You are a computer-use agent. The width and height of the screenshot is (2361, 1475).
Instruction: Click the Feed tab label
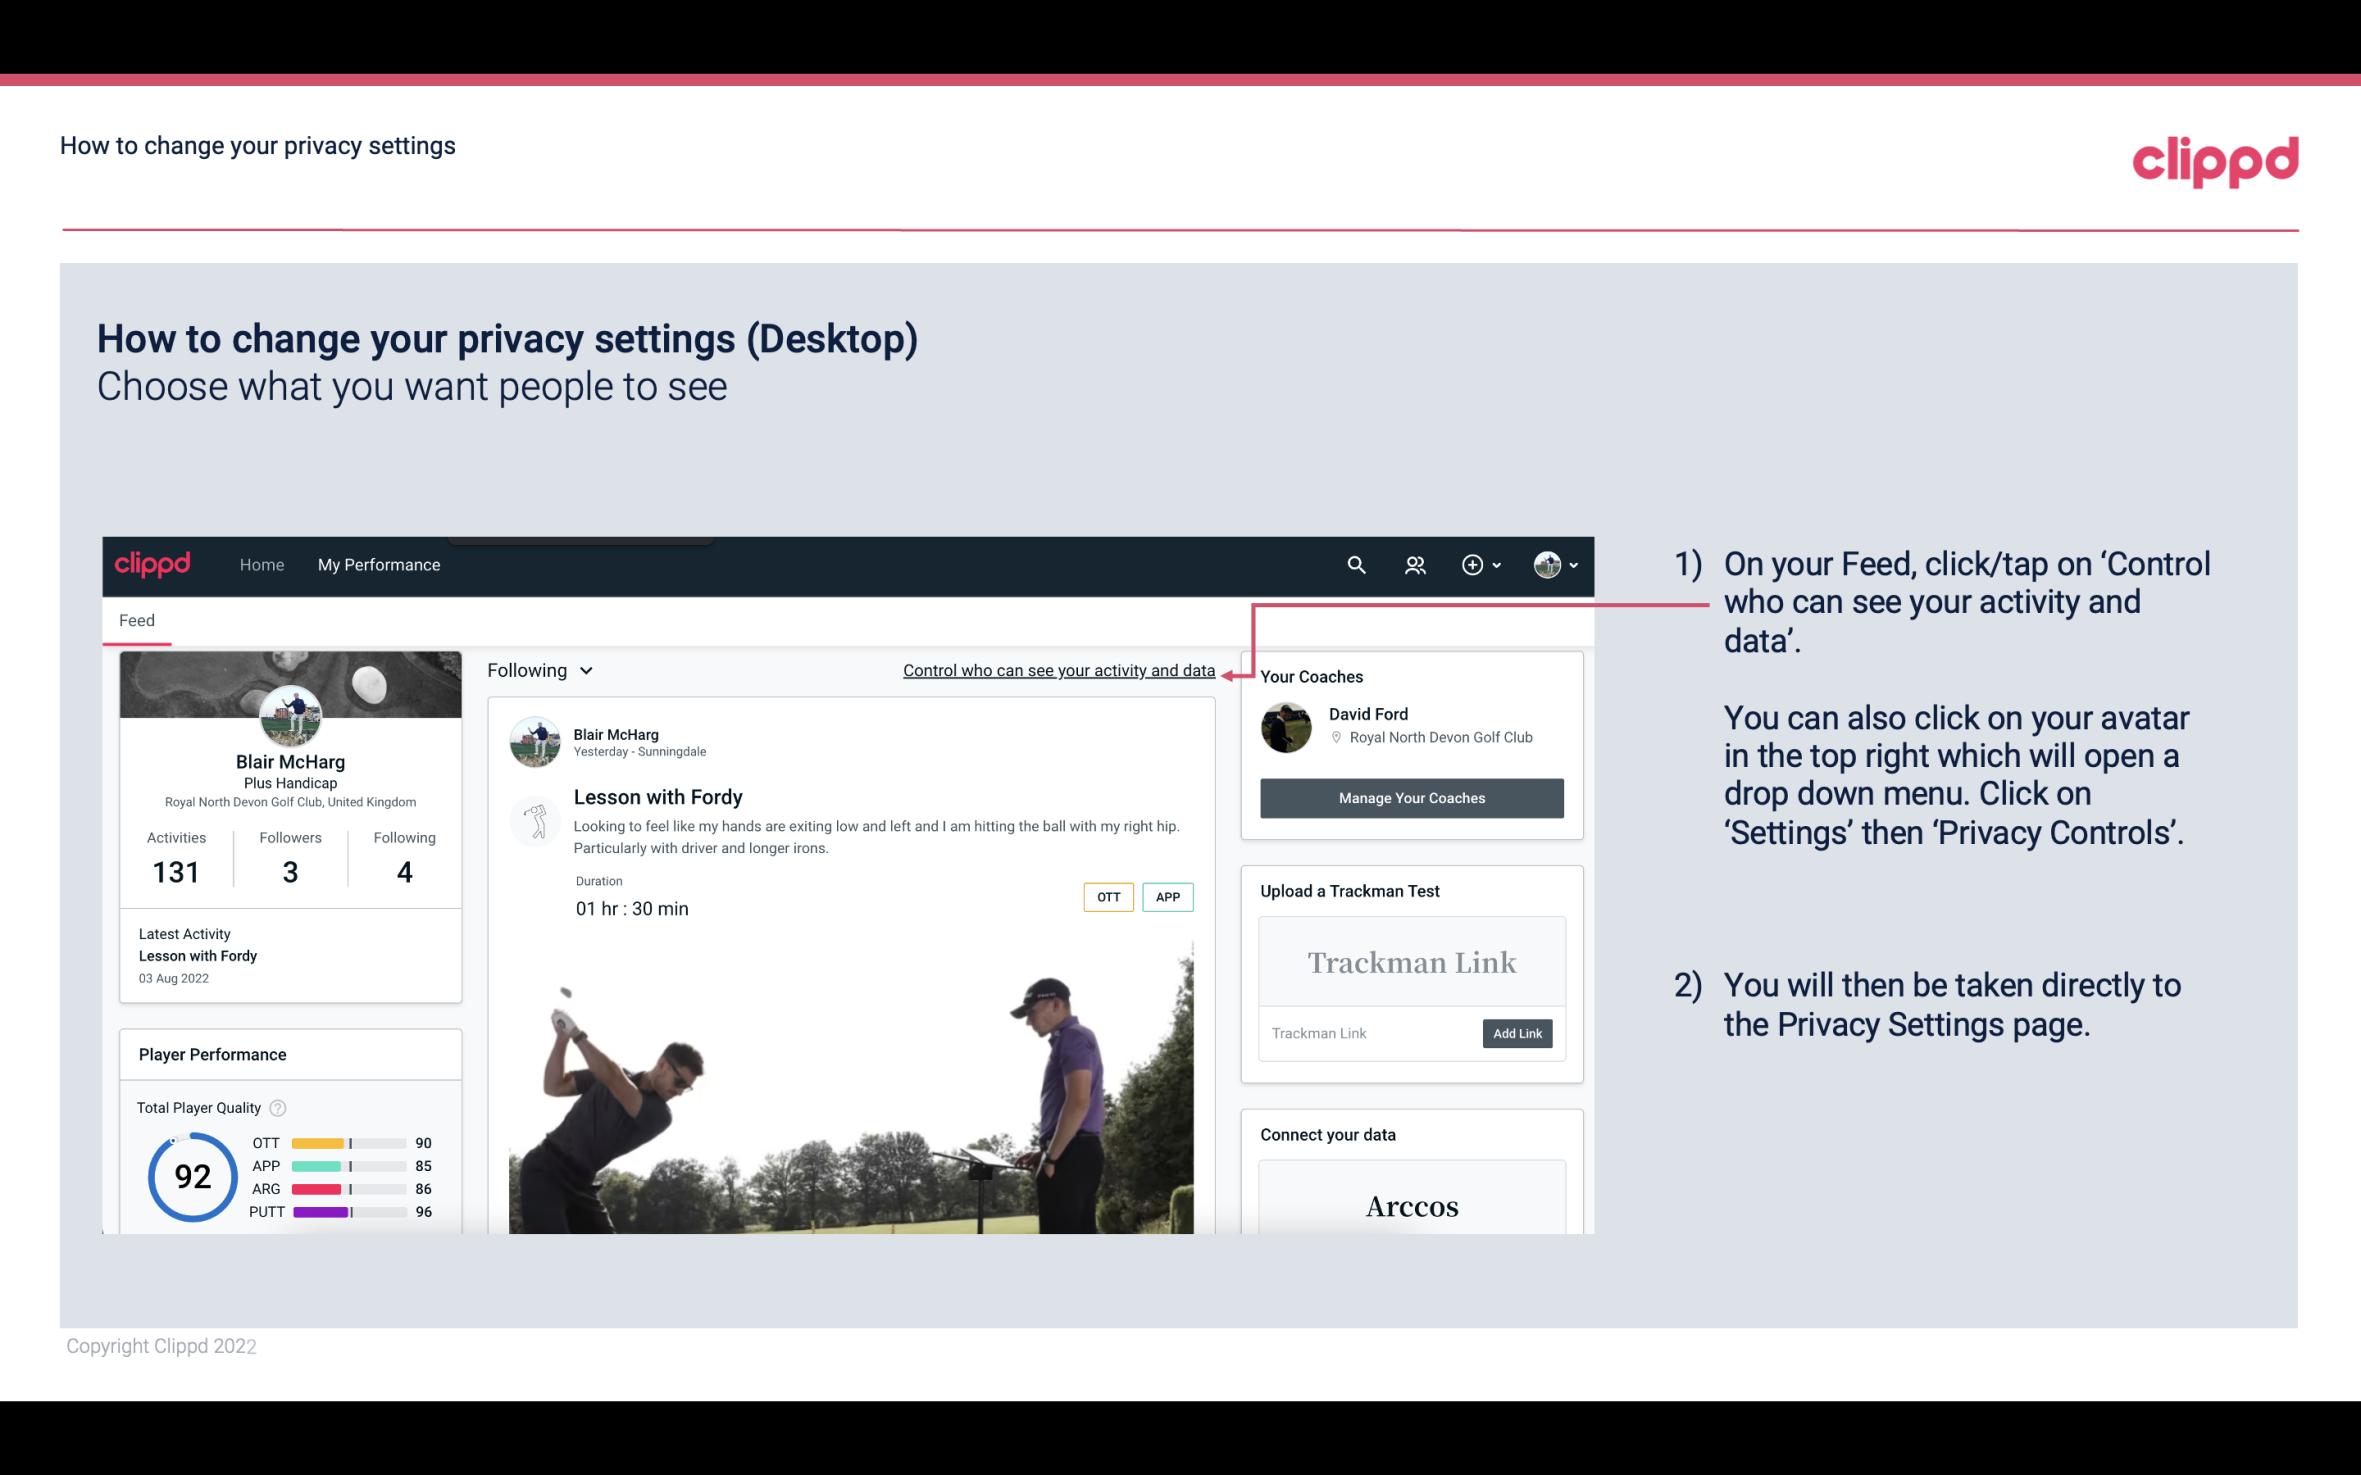tap(136, 619)
